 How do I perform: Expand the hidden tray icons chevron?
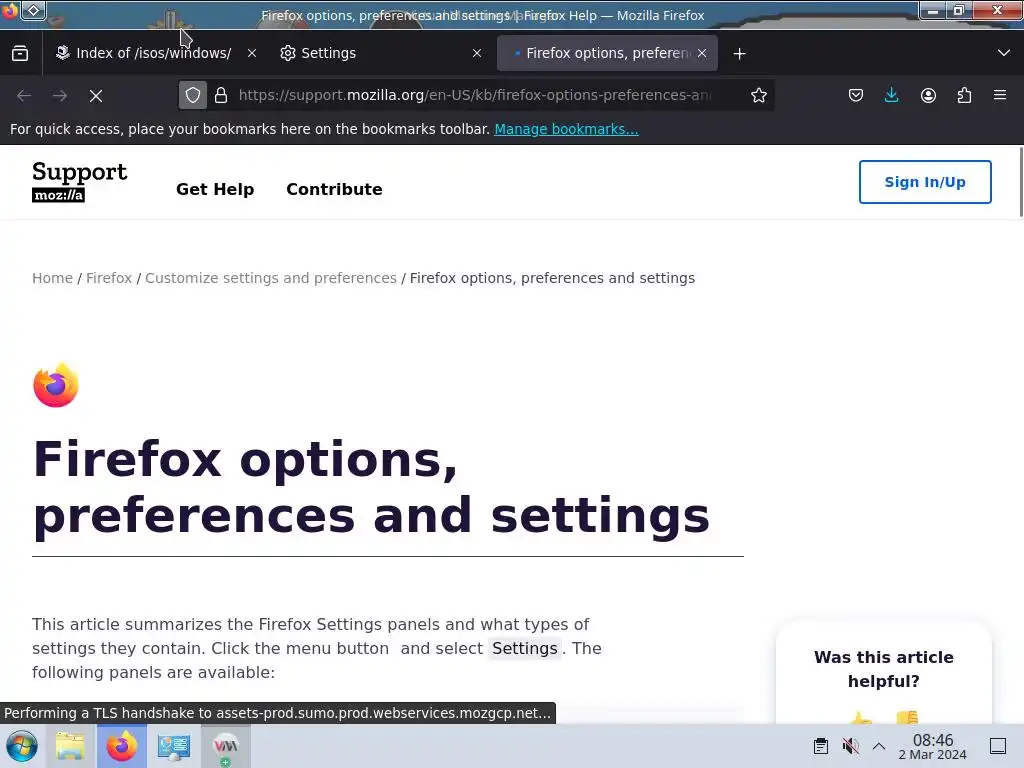pos(879,746)
